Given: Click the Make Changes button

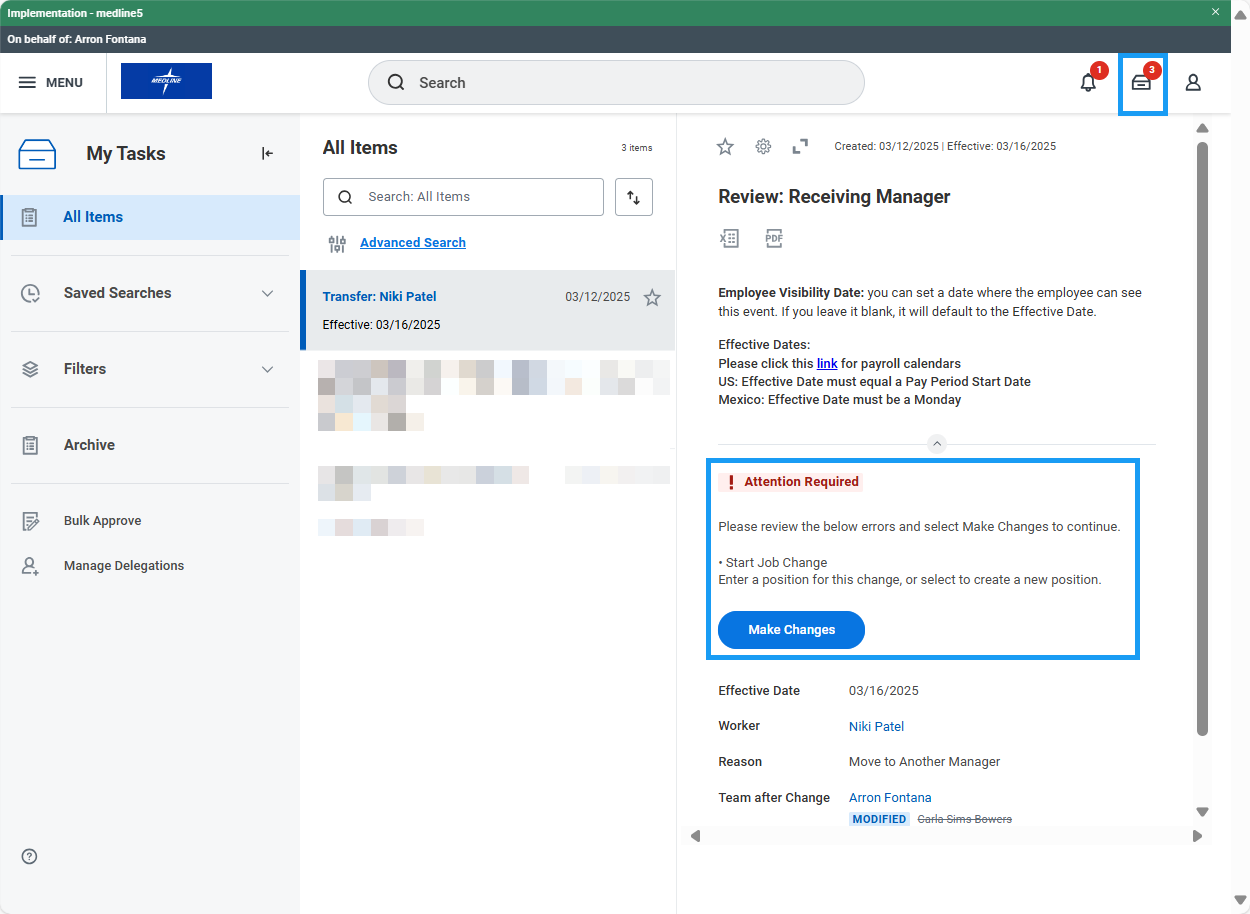Looking at the screenshot, I should coord(791,630).
